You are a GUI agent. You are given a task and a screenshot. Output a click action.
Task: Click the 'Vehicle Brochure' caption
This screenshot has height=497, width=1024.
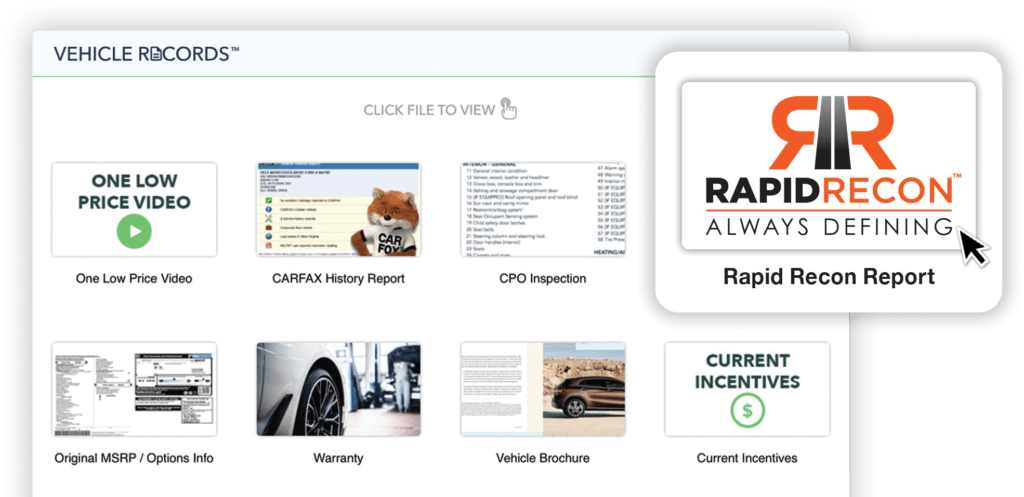click(543, 458)
